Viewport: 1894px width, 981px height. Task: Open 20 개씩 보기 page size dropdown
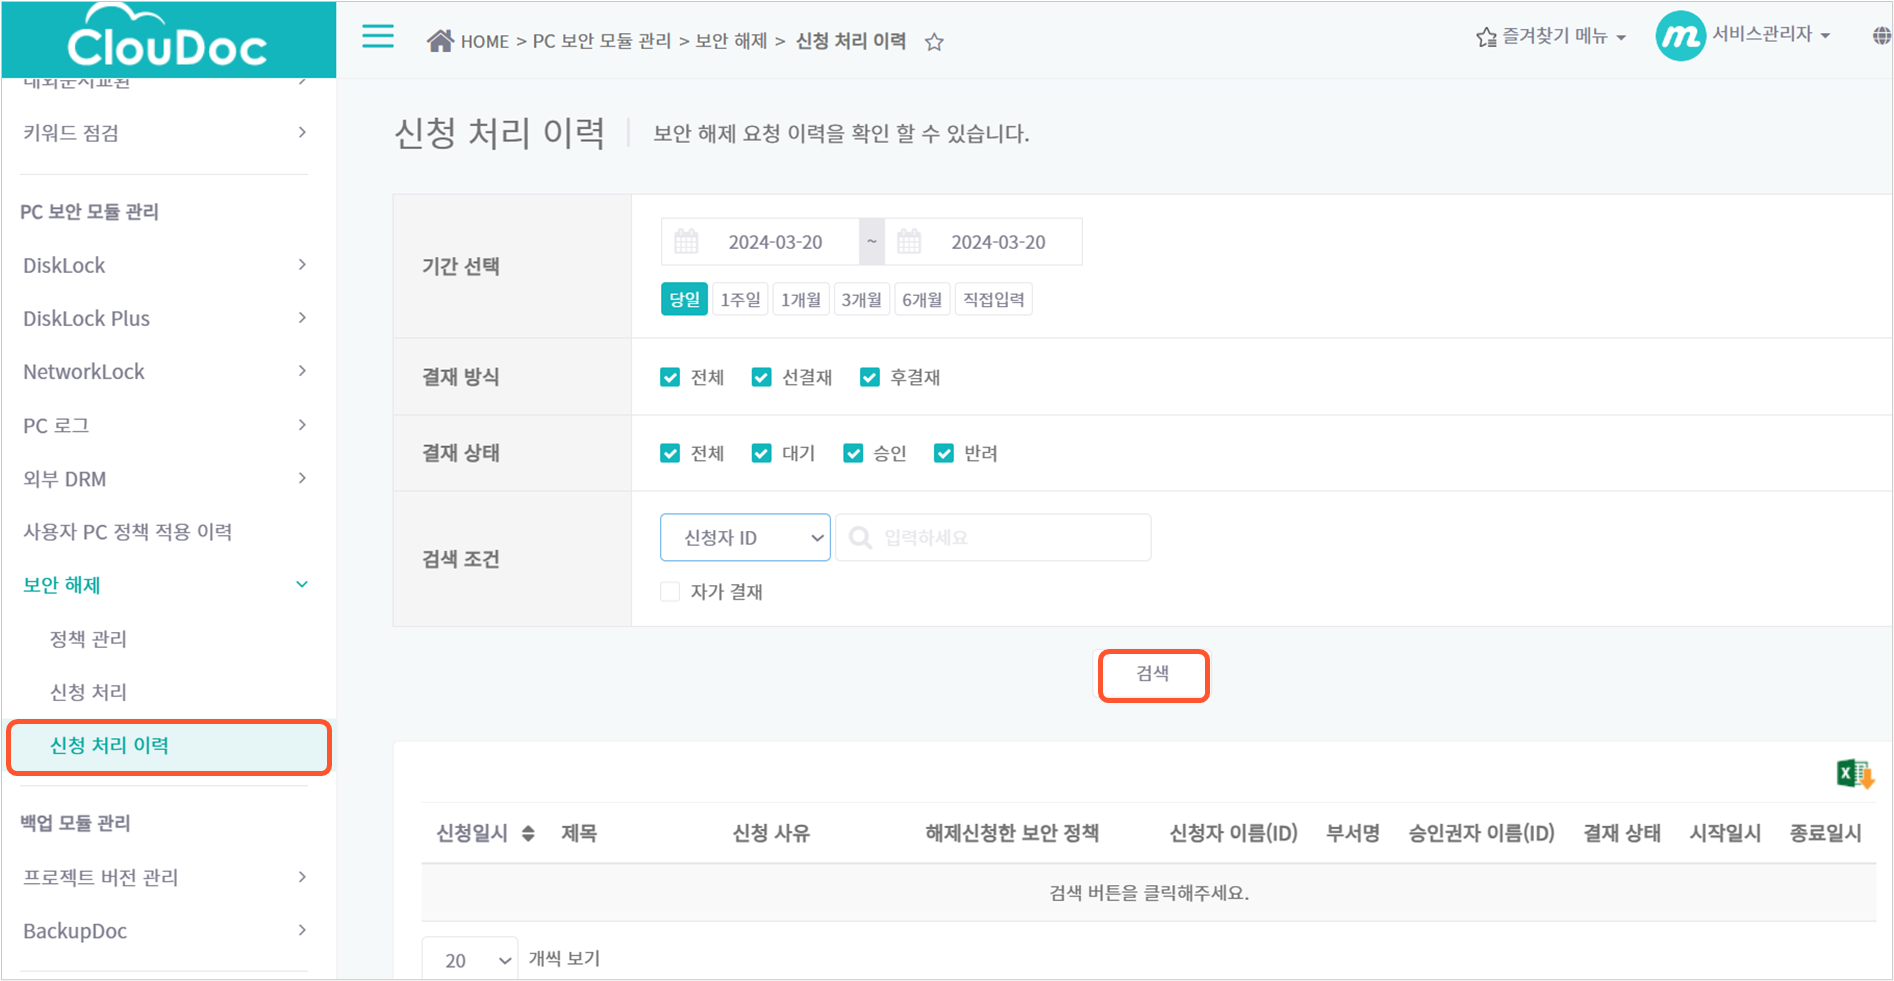[470, 960]
